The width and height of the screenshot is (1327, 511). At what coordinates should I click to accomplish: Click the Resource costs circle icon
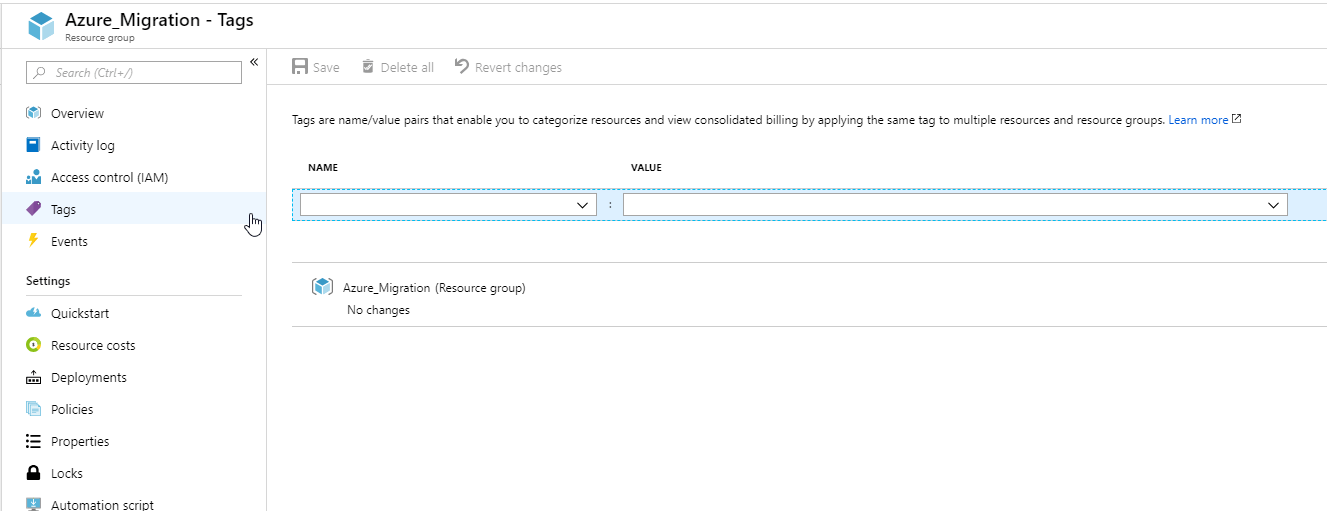(33, 345)
